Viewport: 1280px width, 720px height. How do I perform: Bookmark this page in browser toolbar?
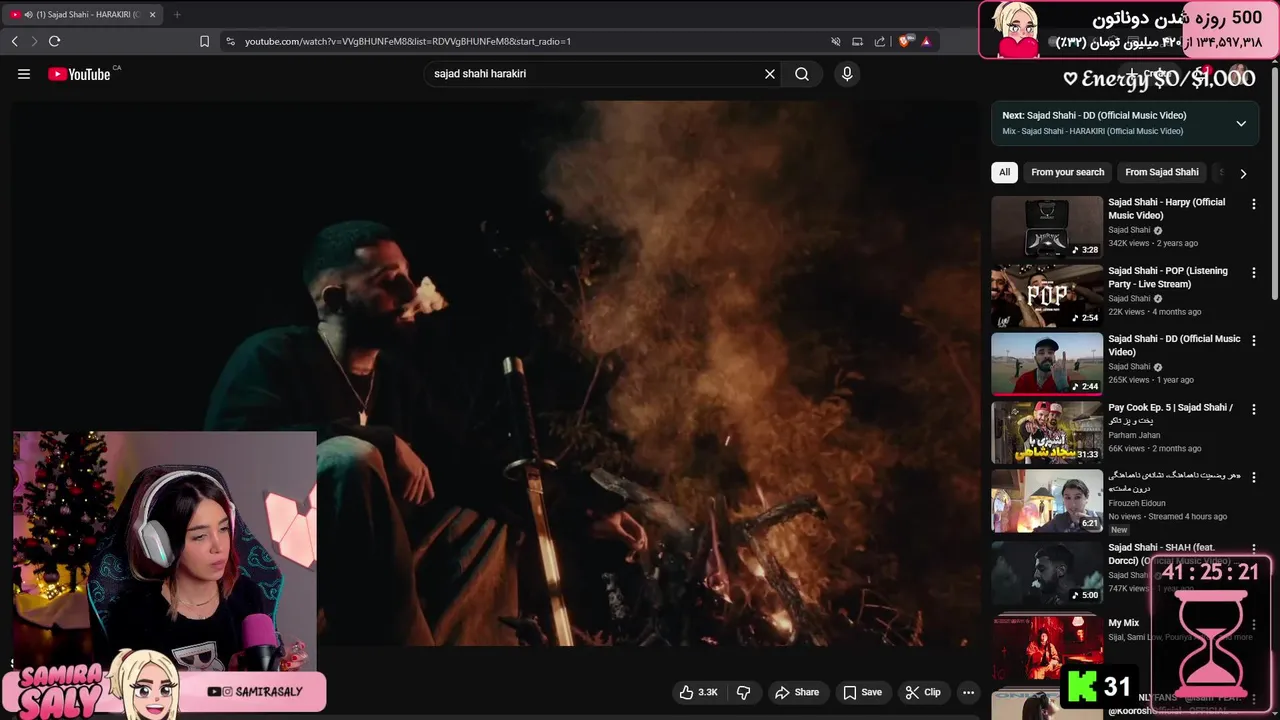[x=204, y=41]
